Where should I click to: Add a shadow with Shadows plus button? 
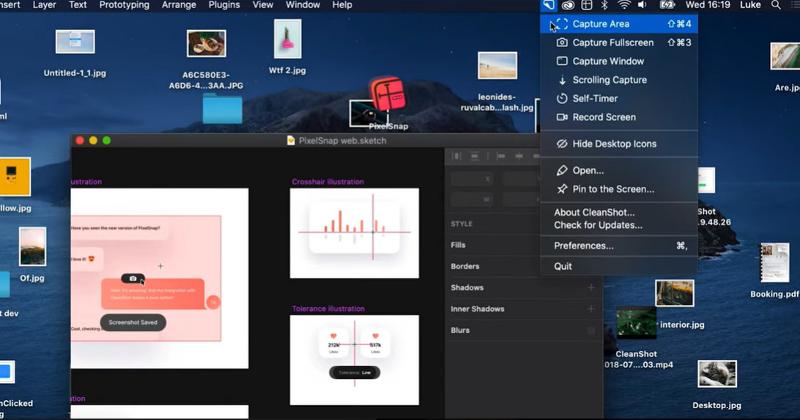click(x=591, y=288)
